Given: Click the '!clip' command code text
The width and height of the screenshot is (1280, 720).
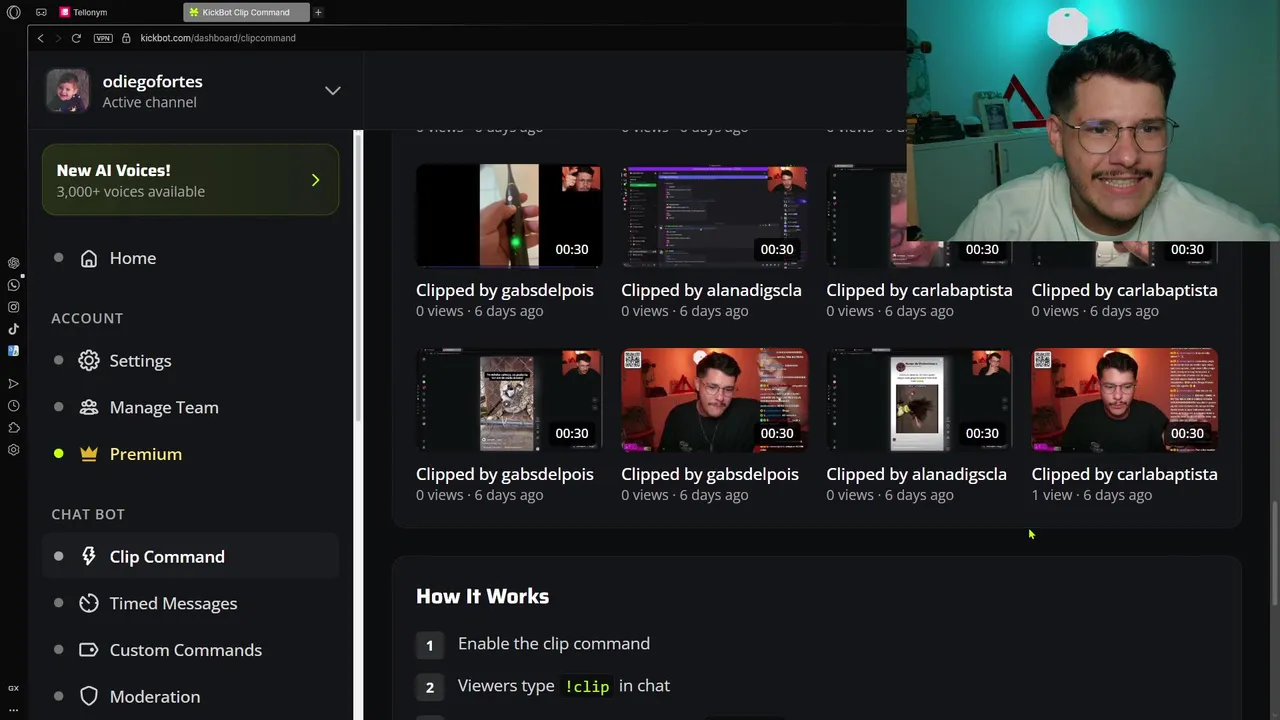Looking at the screenshot, I should coord(587,686).
